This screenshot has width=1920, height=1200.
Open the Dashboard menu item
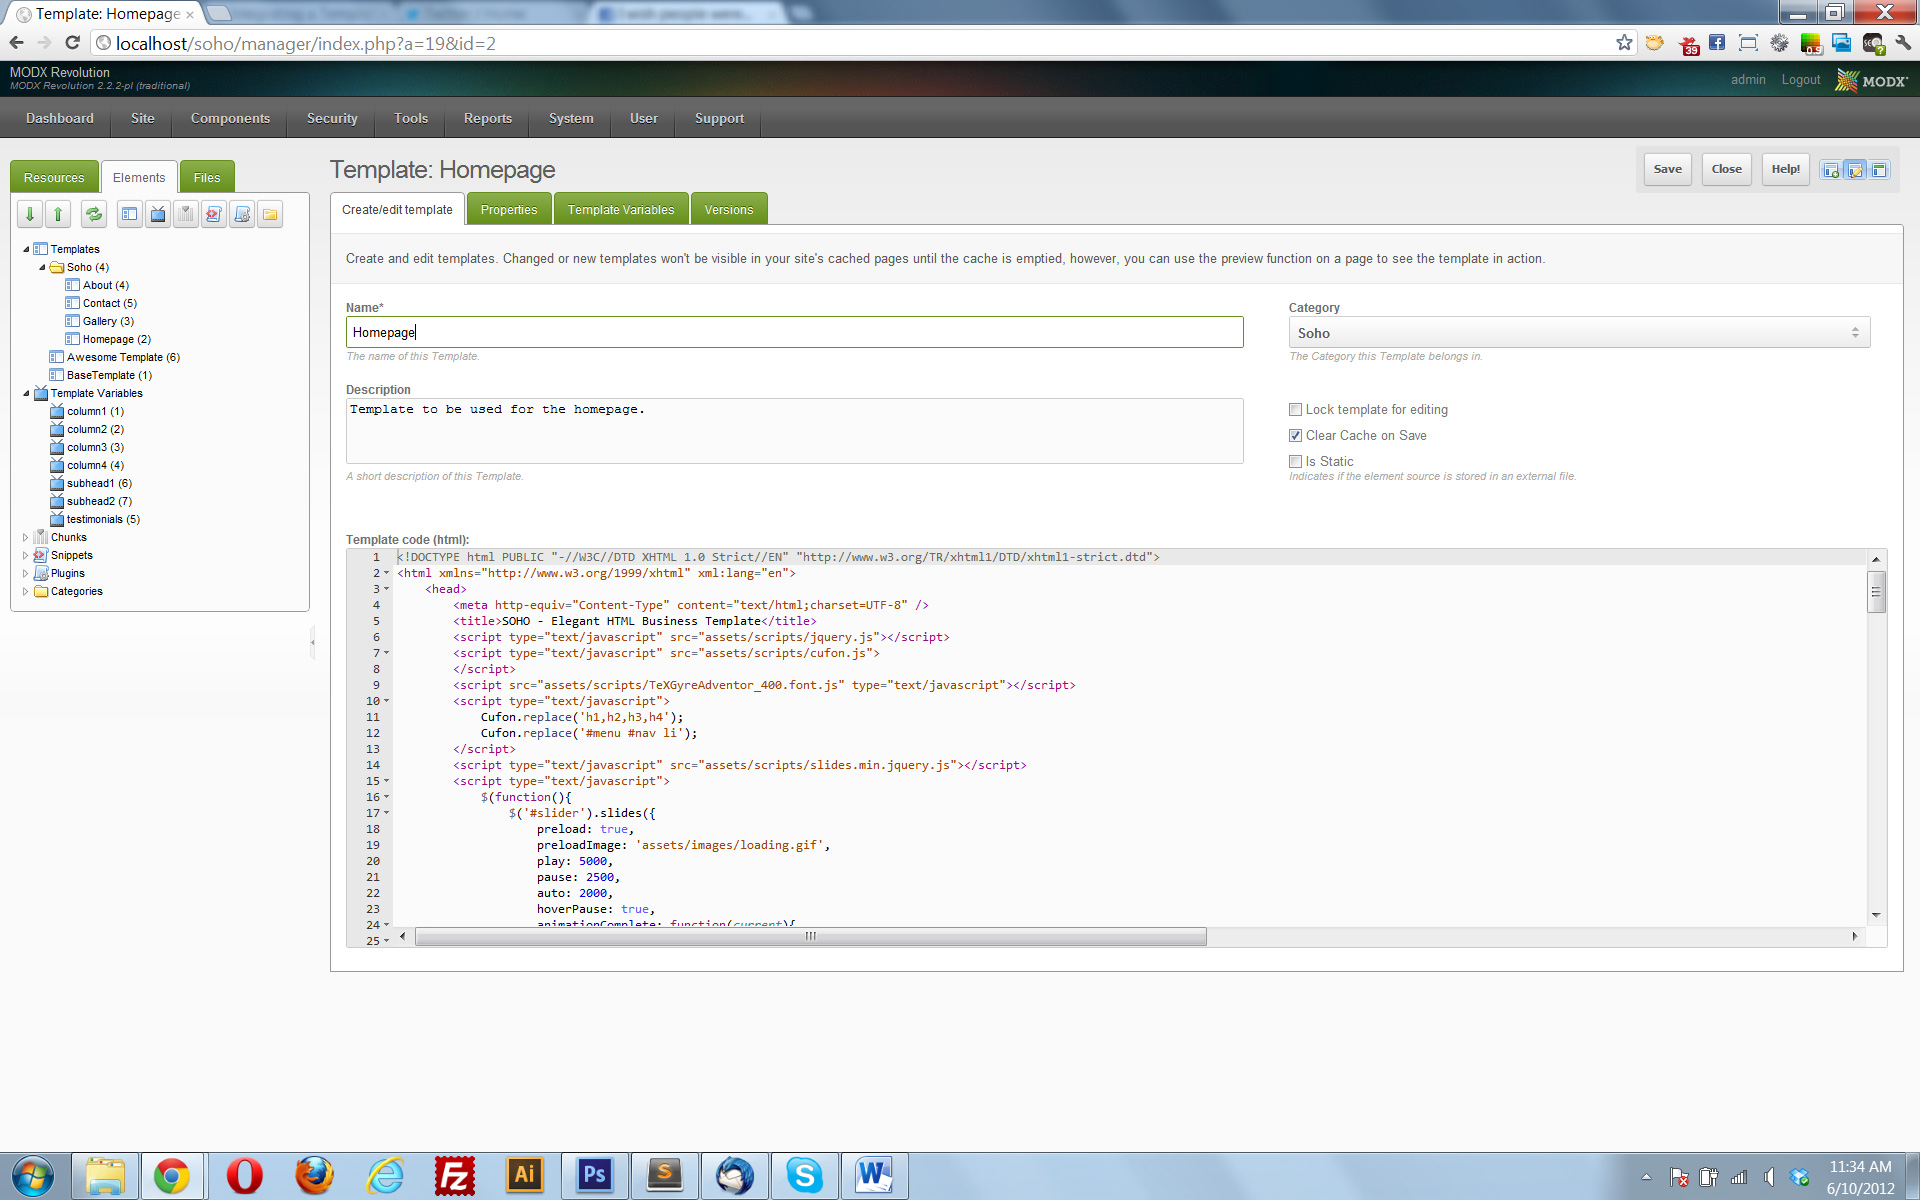(60, 118)
